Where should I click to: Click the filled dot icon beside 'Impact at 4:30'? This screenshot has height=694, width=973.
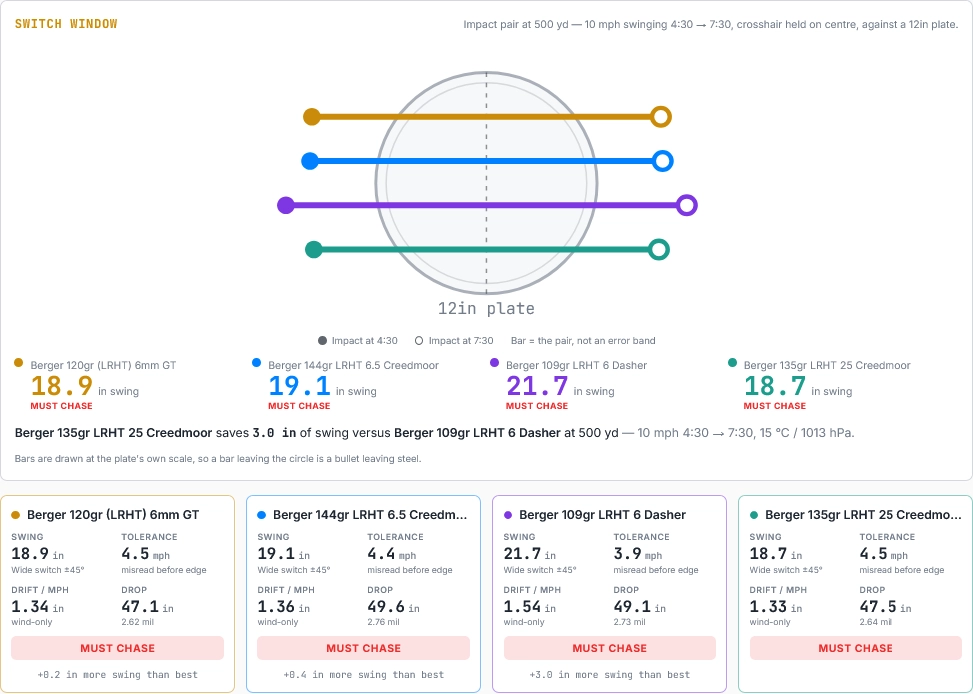click(322, 341)
